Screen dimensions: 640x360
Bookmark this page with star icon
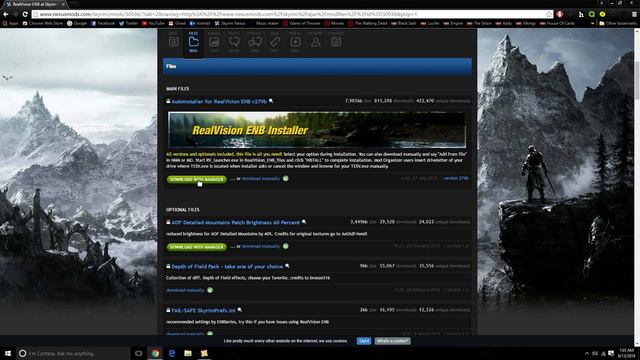549,14
